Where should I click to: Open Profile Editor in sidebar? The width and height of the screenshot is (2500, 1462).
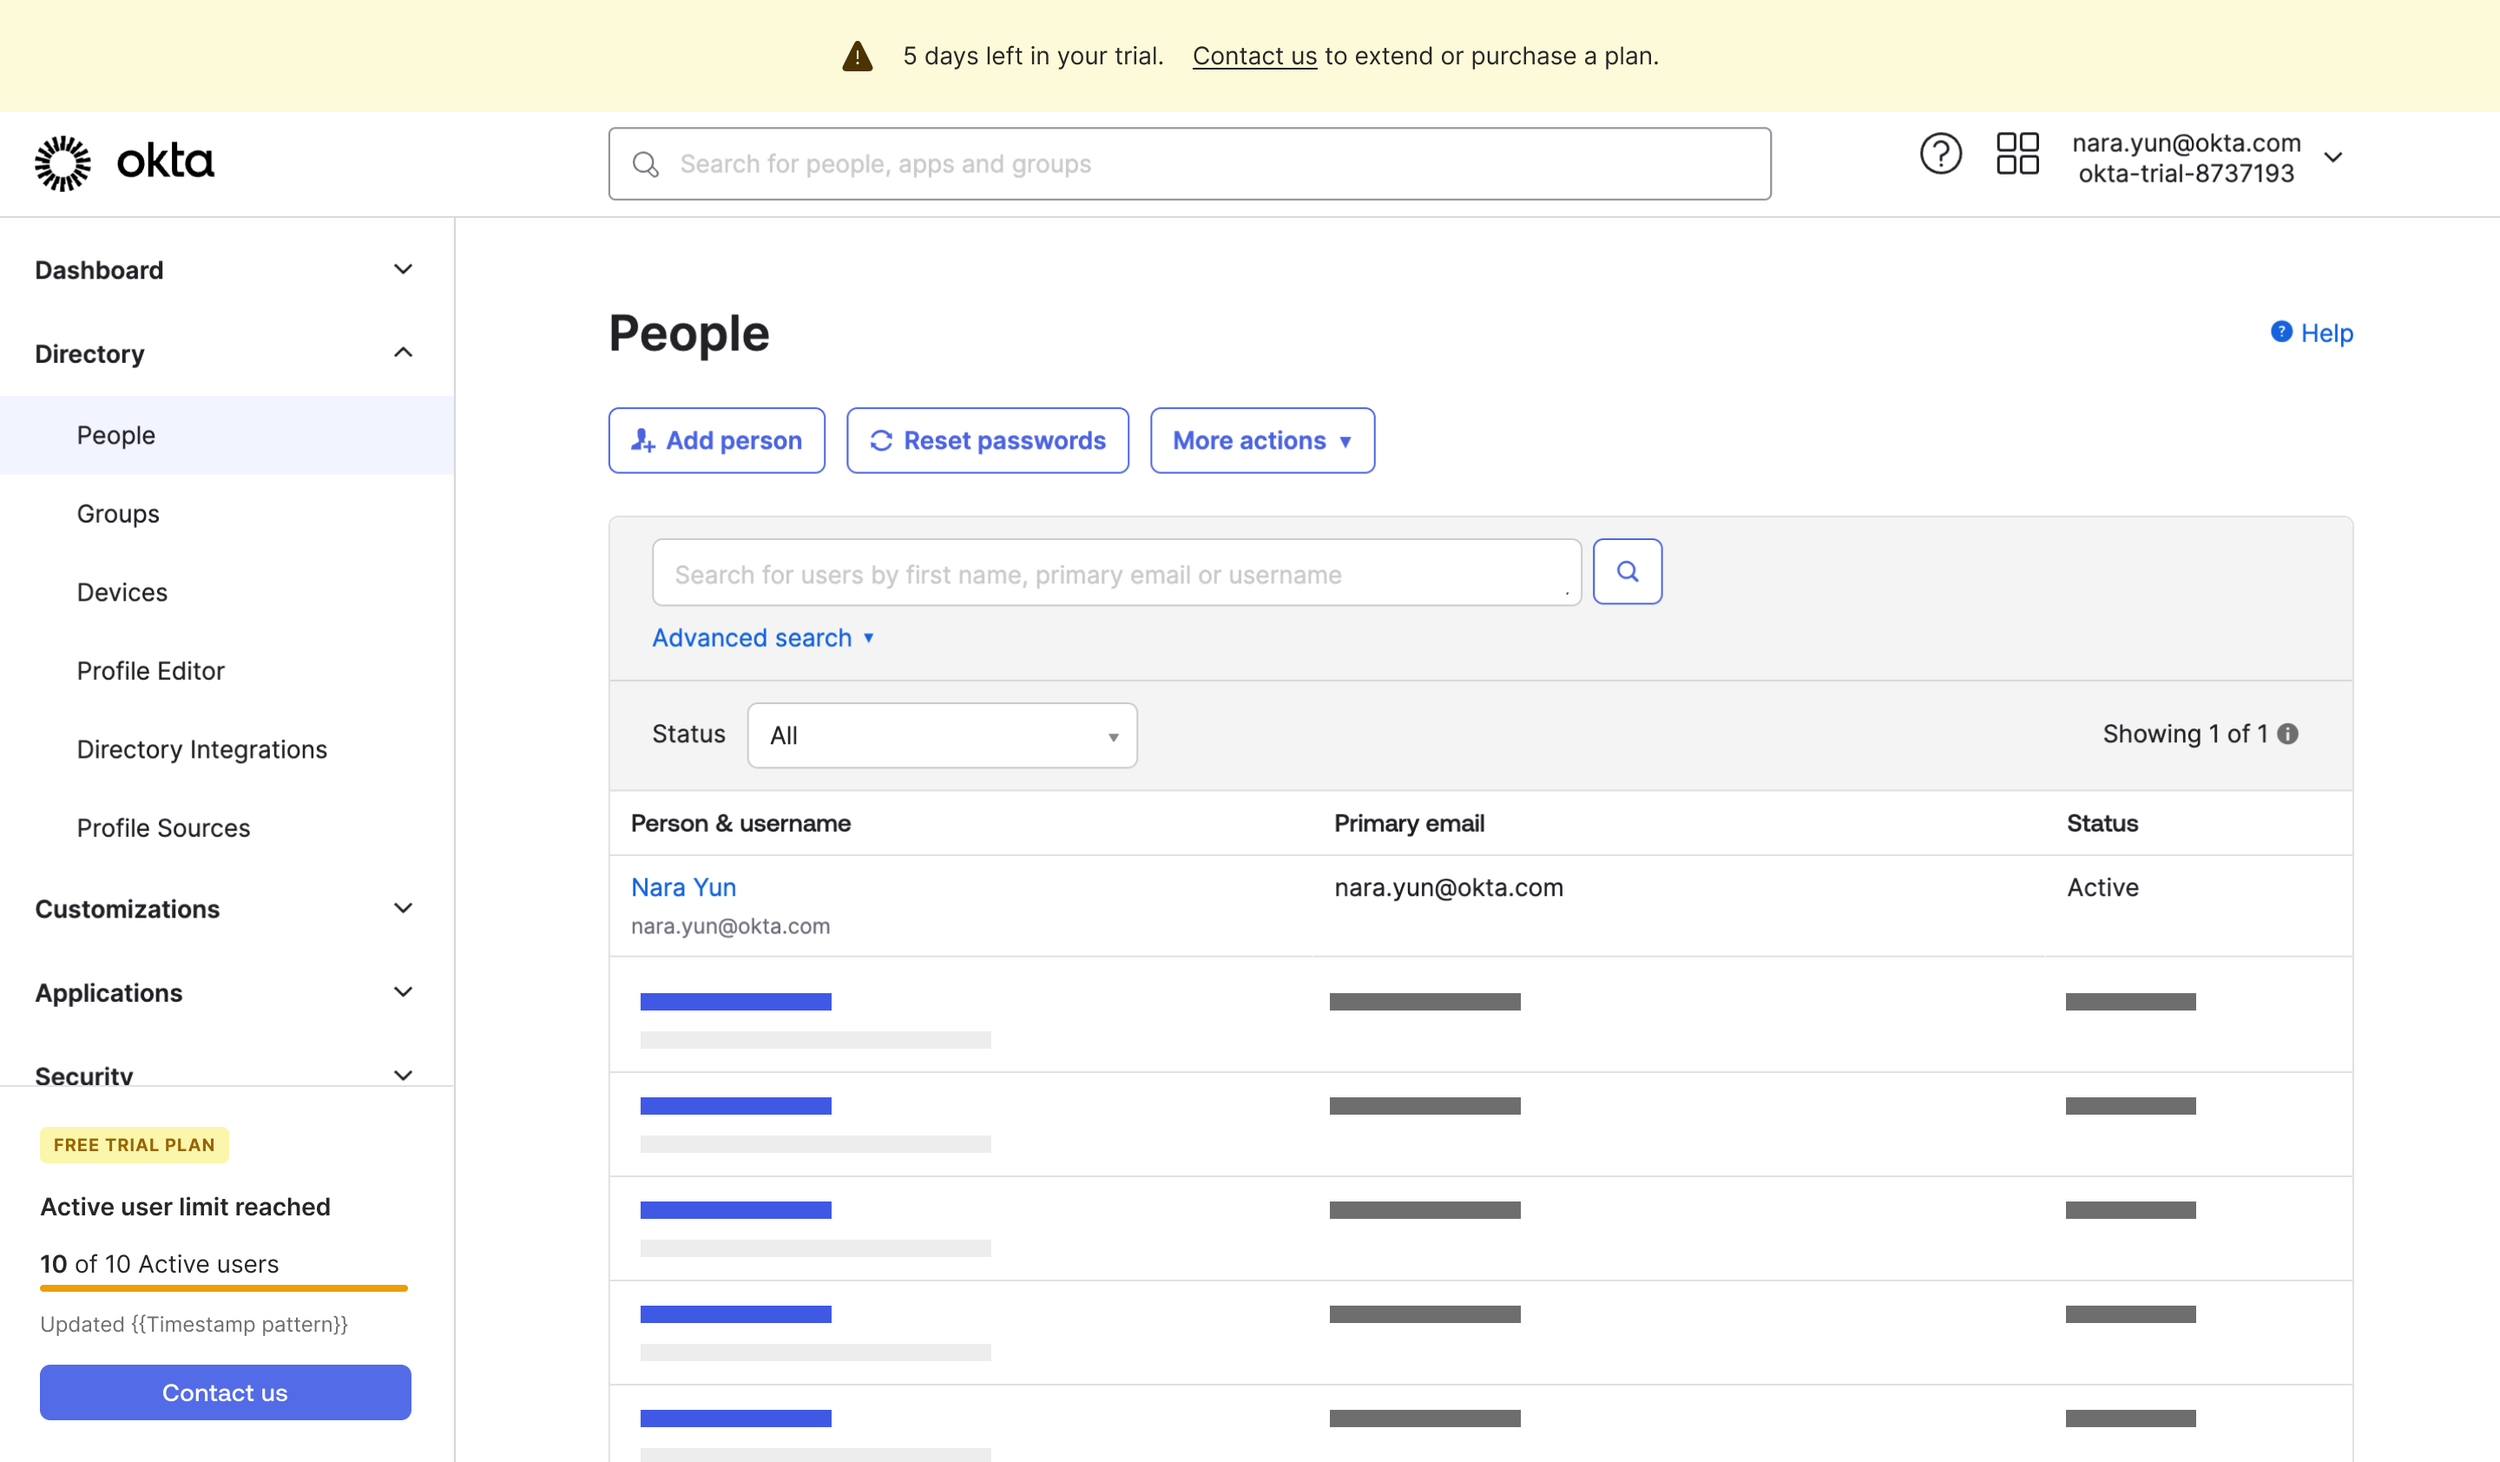click(151, 671)
